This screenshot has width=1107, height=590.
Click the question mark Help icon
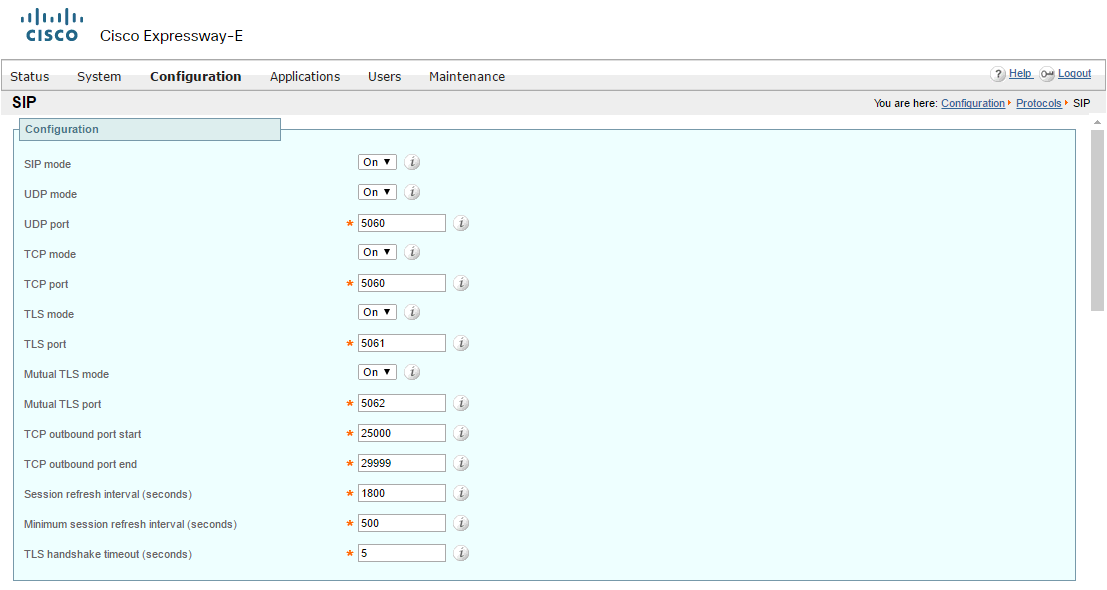998,74
